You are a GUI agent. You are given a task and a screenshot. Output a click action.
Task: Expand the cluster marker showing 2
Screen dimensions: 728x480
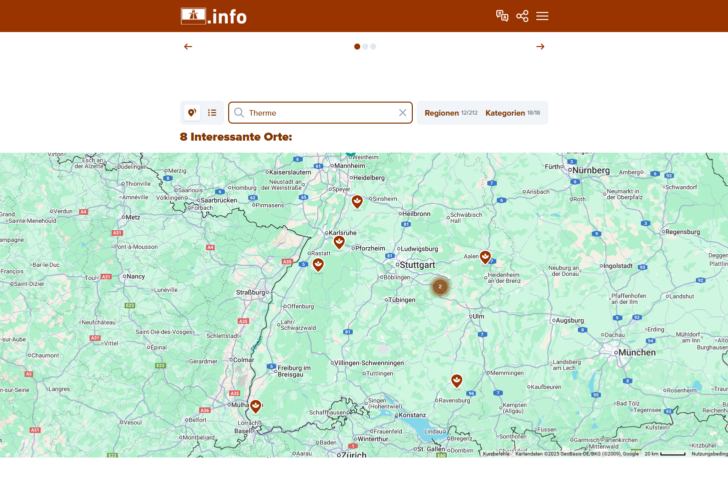[439, 287]
